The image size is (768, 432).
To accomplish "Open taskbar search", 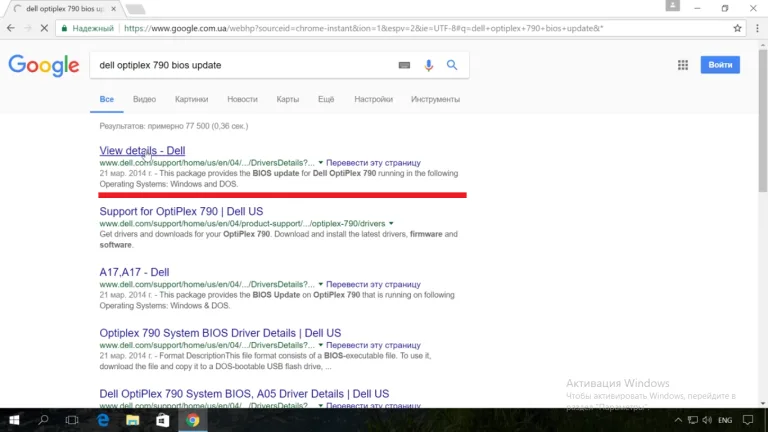I will (x=43, y=420).
